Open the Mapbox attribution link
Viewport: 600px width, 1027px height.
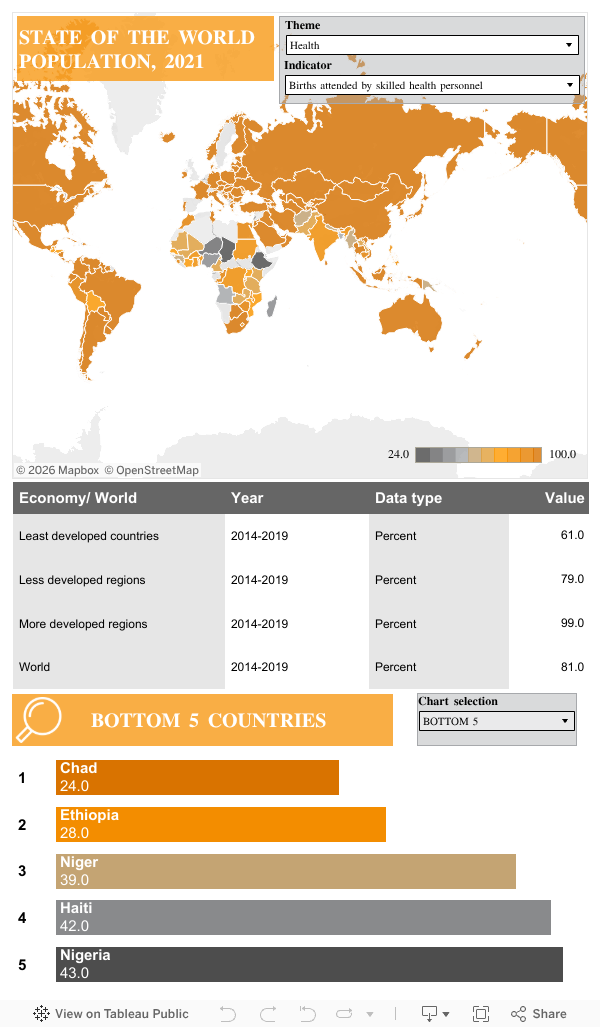tap(57, 470)
